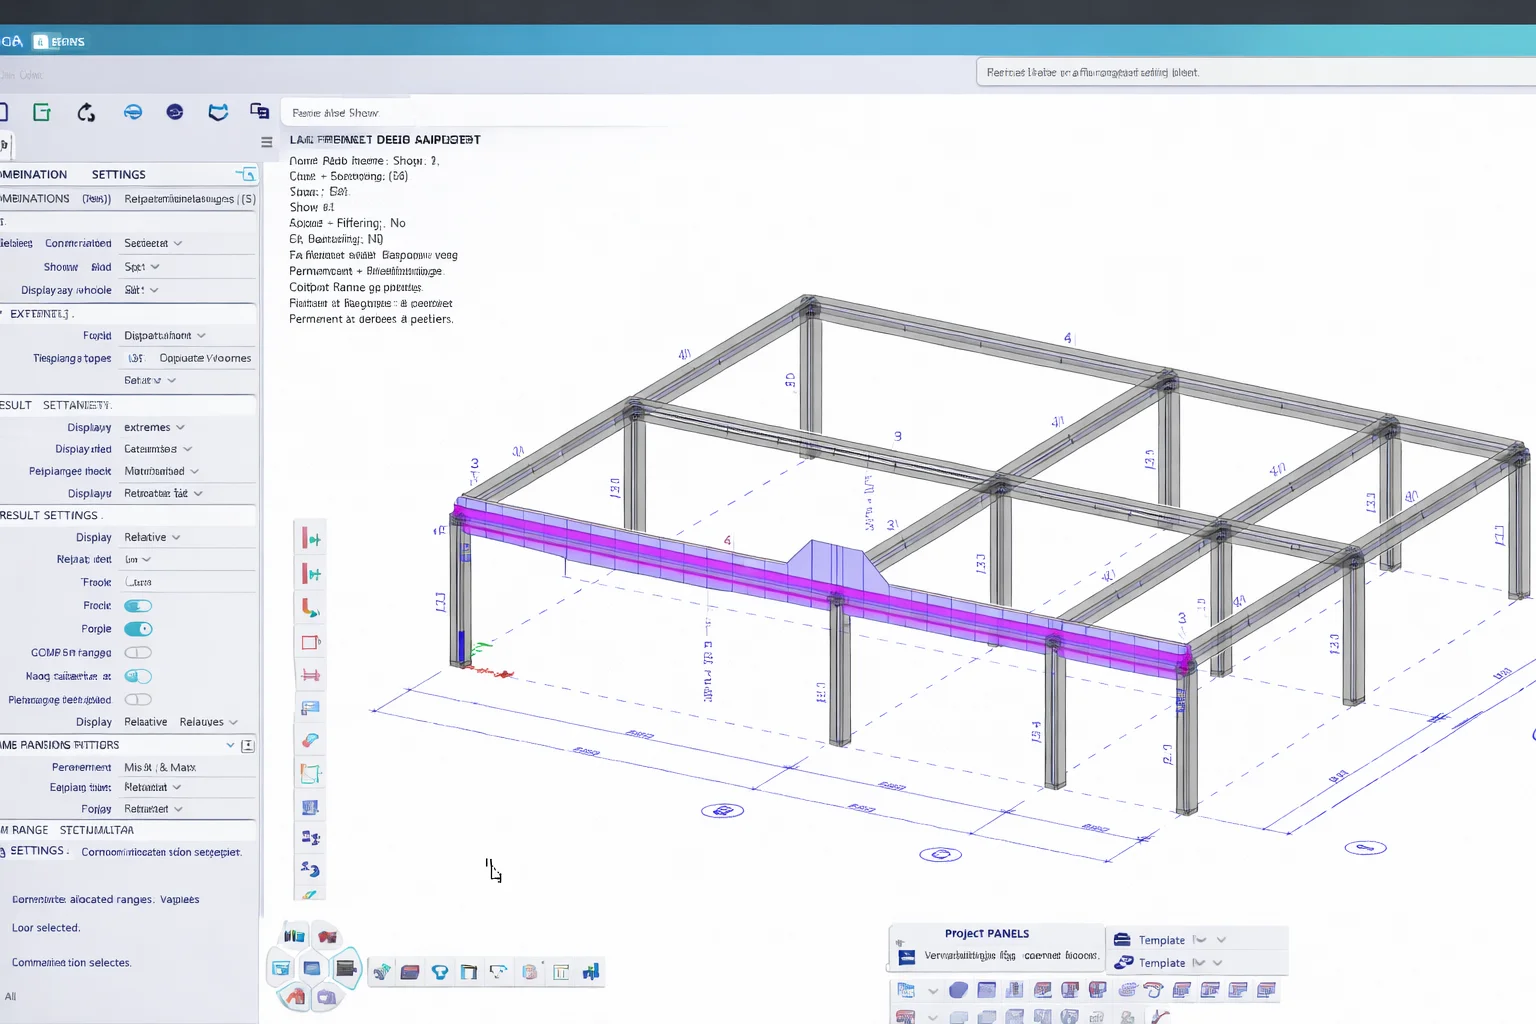Click the hamburger menu icon beside the viewport
This screenshot has height=1024, width=1536.
267,142
